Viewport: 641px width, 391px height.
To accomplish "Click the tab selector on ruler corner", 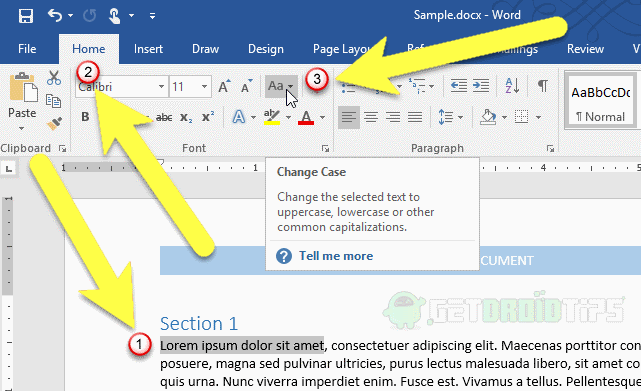I will click(9, 168).
